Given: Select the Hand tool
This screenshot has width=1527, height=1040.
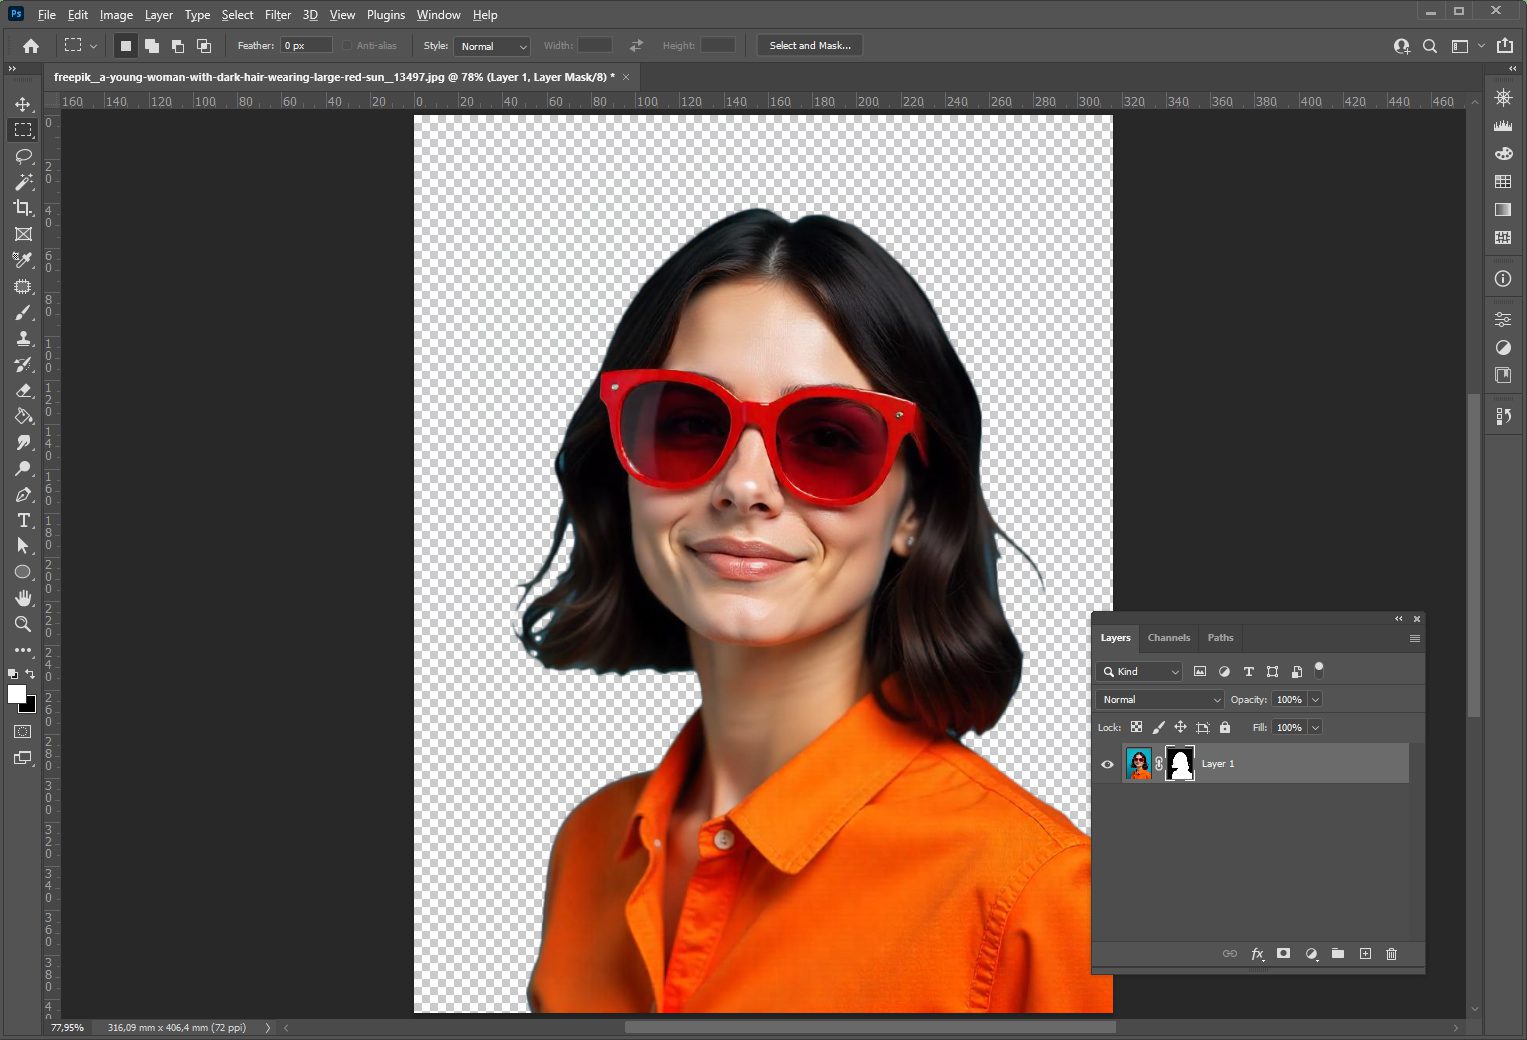Looking at the screenshot, I should 23,598.
